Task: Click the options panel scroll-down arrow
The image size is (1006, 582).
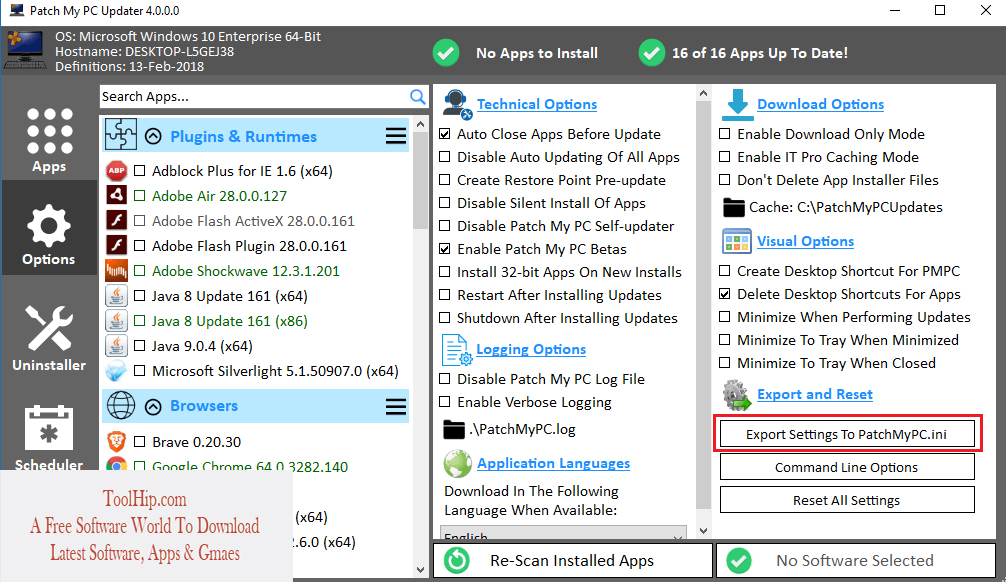Action: pos(703,531)
